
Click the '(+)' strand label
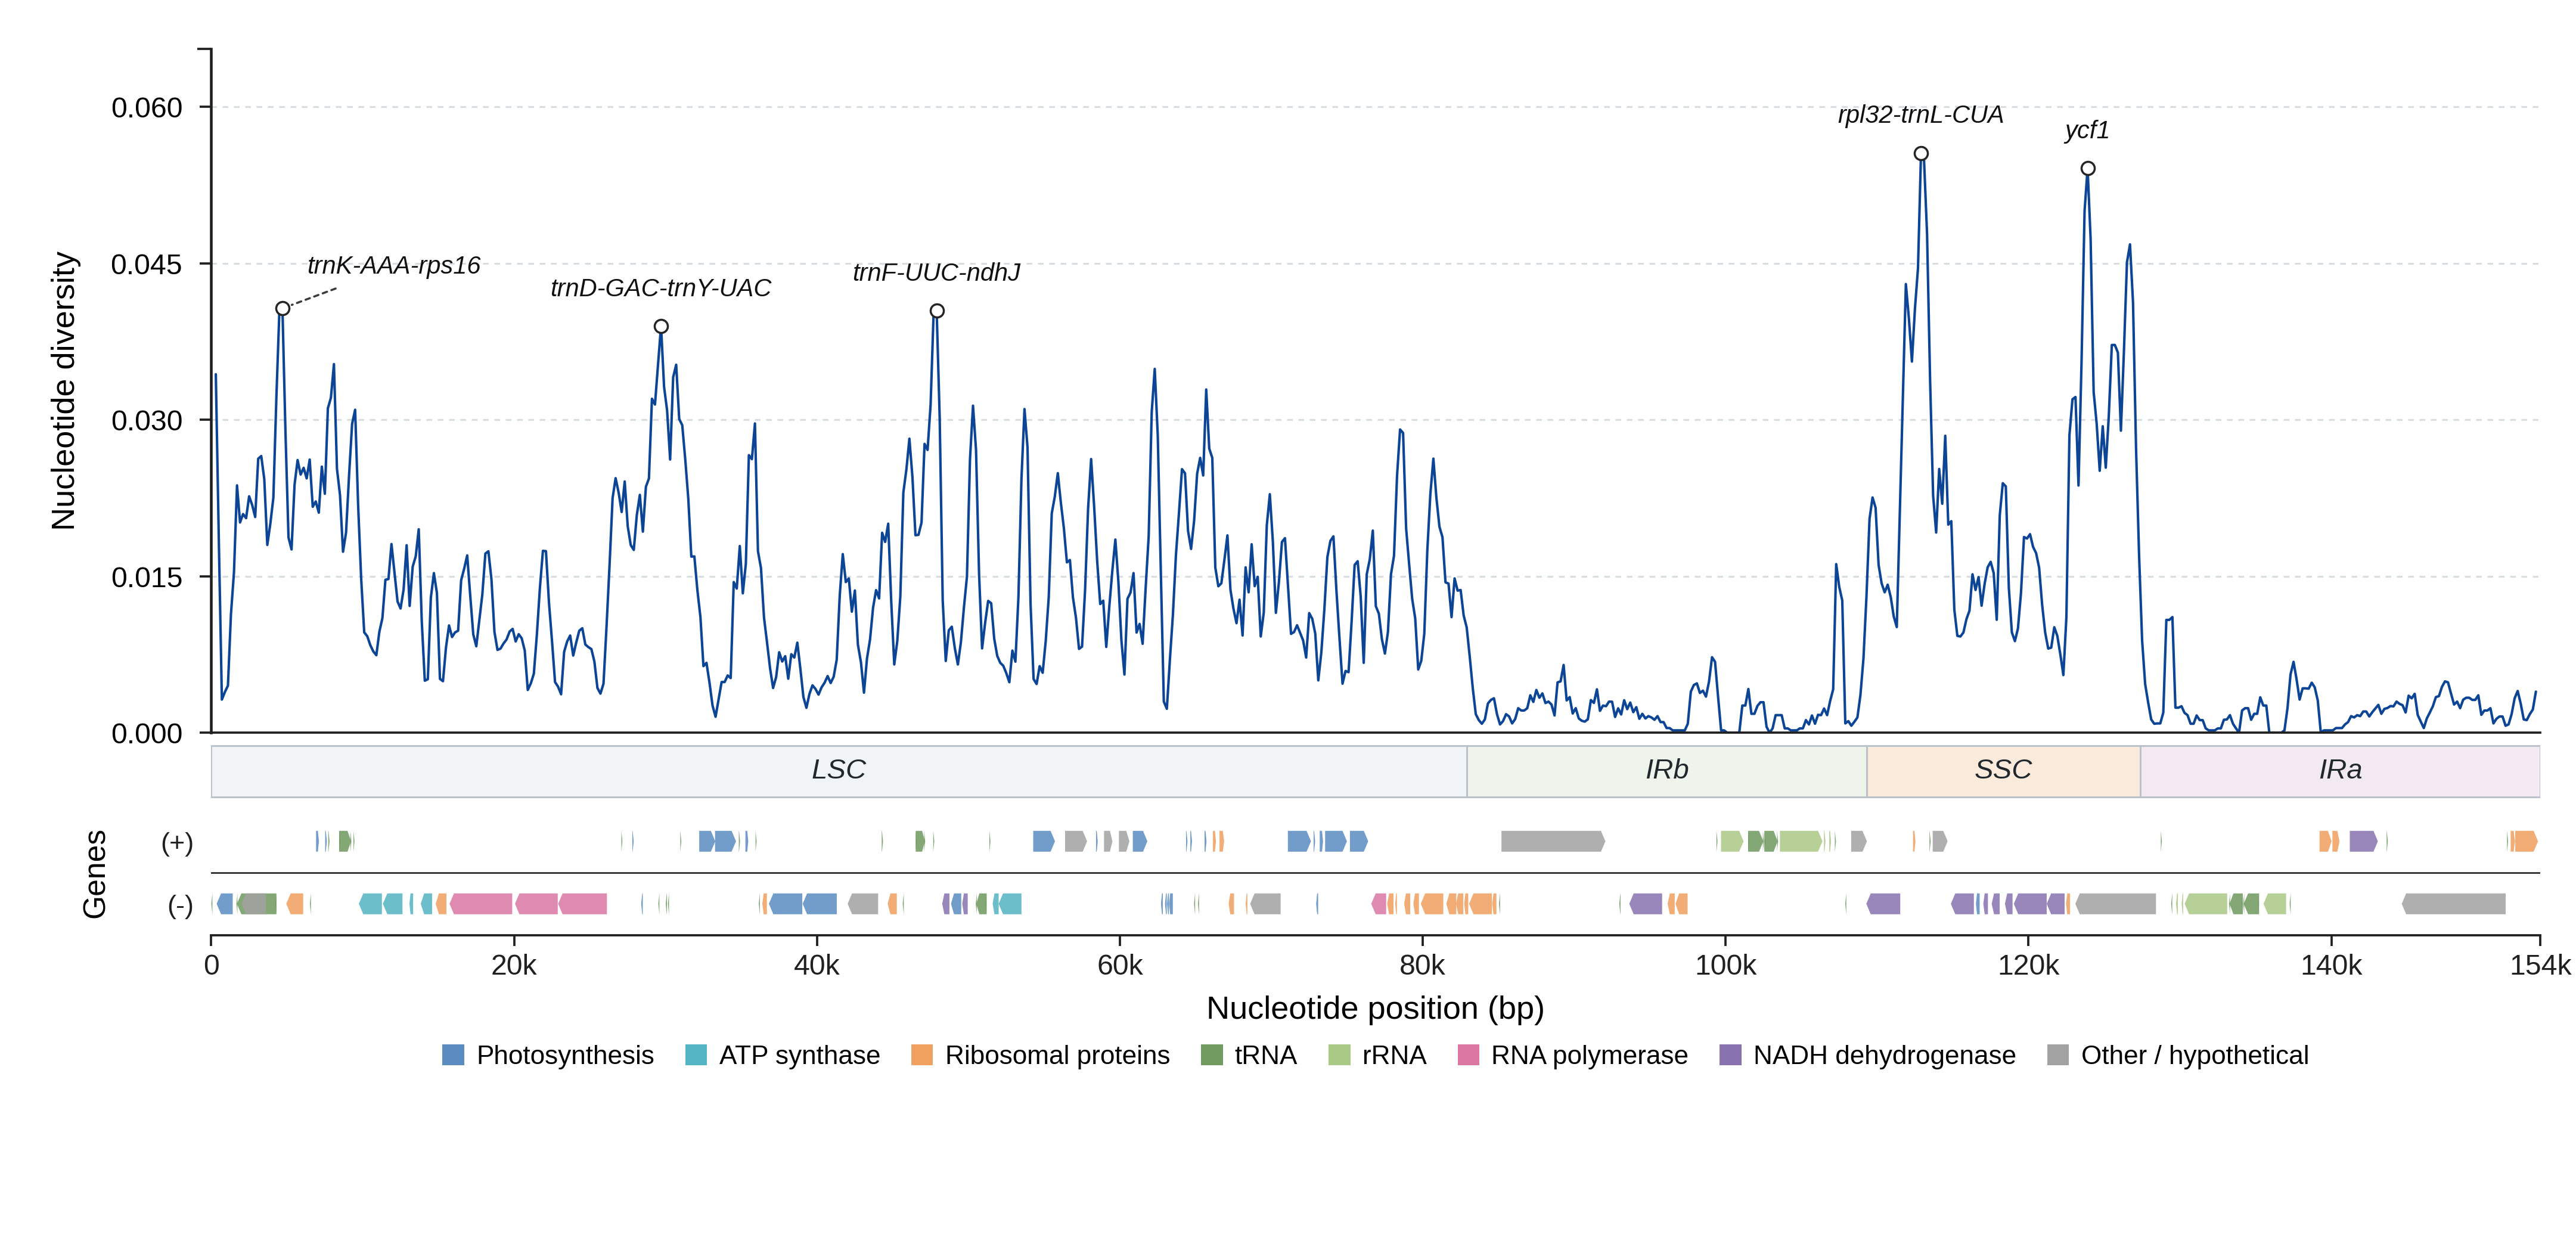pyautogui.click(x=177, y=842)
